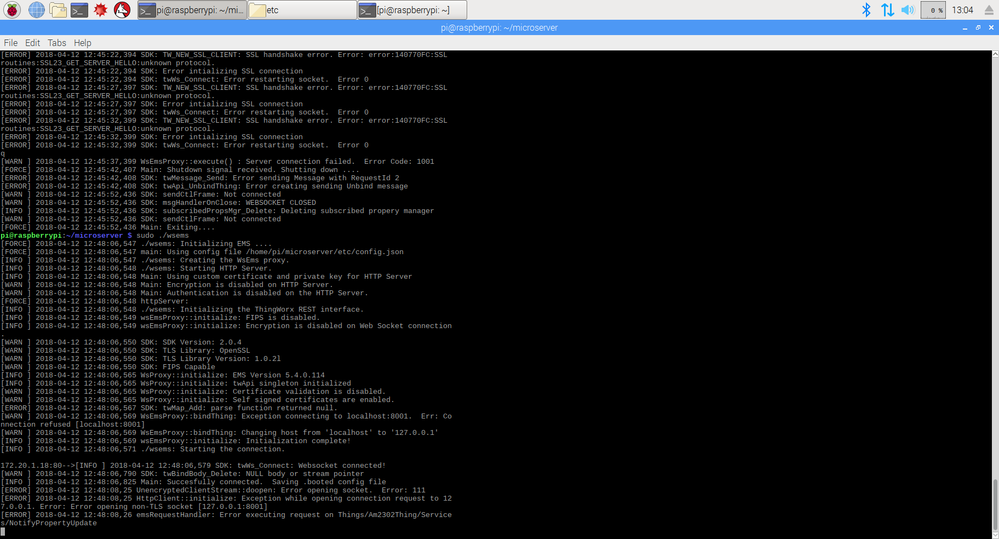
Task: Click the 'Error opening socket. Error: 111' line
Action: 213,491
